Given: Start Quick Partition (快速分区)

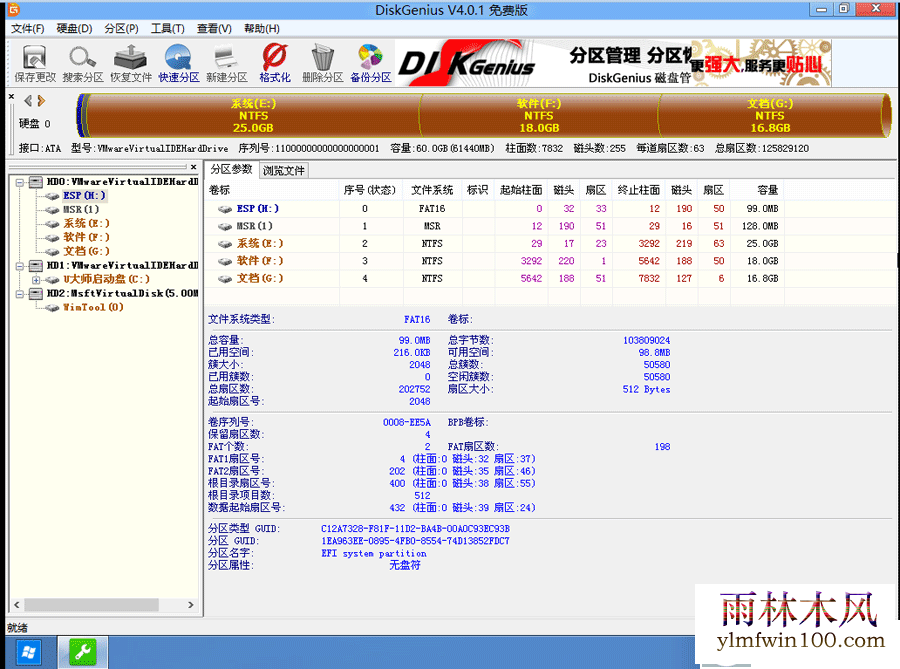Looking at the screenshot, I should click(x=179, y=64).
